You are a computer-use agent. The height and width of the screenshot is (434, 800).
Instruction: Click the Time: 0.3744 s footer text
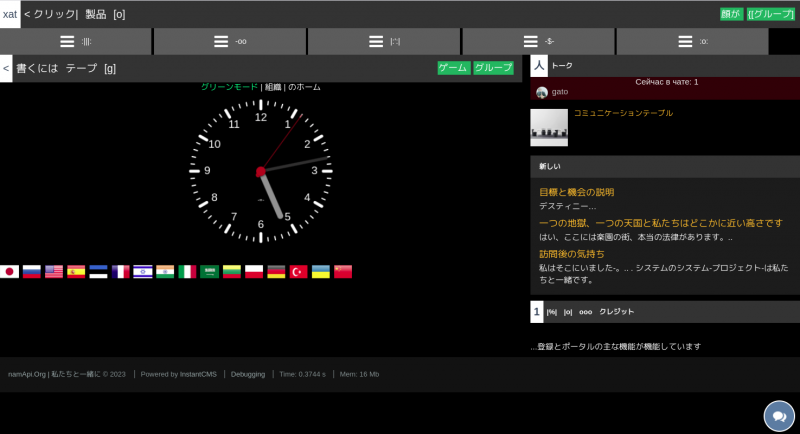point(303,374)
